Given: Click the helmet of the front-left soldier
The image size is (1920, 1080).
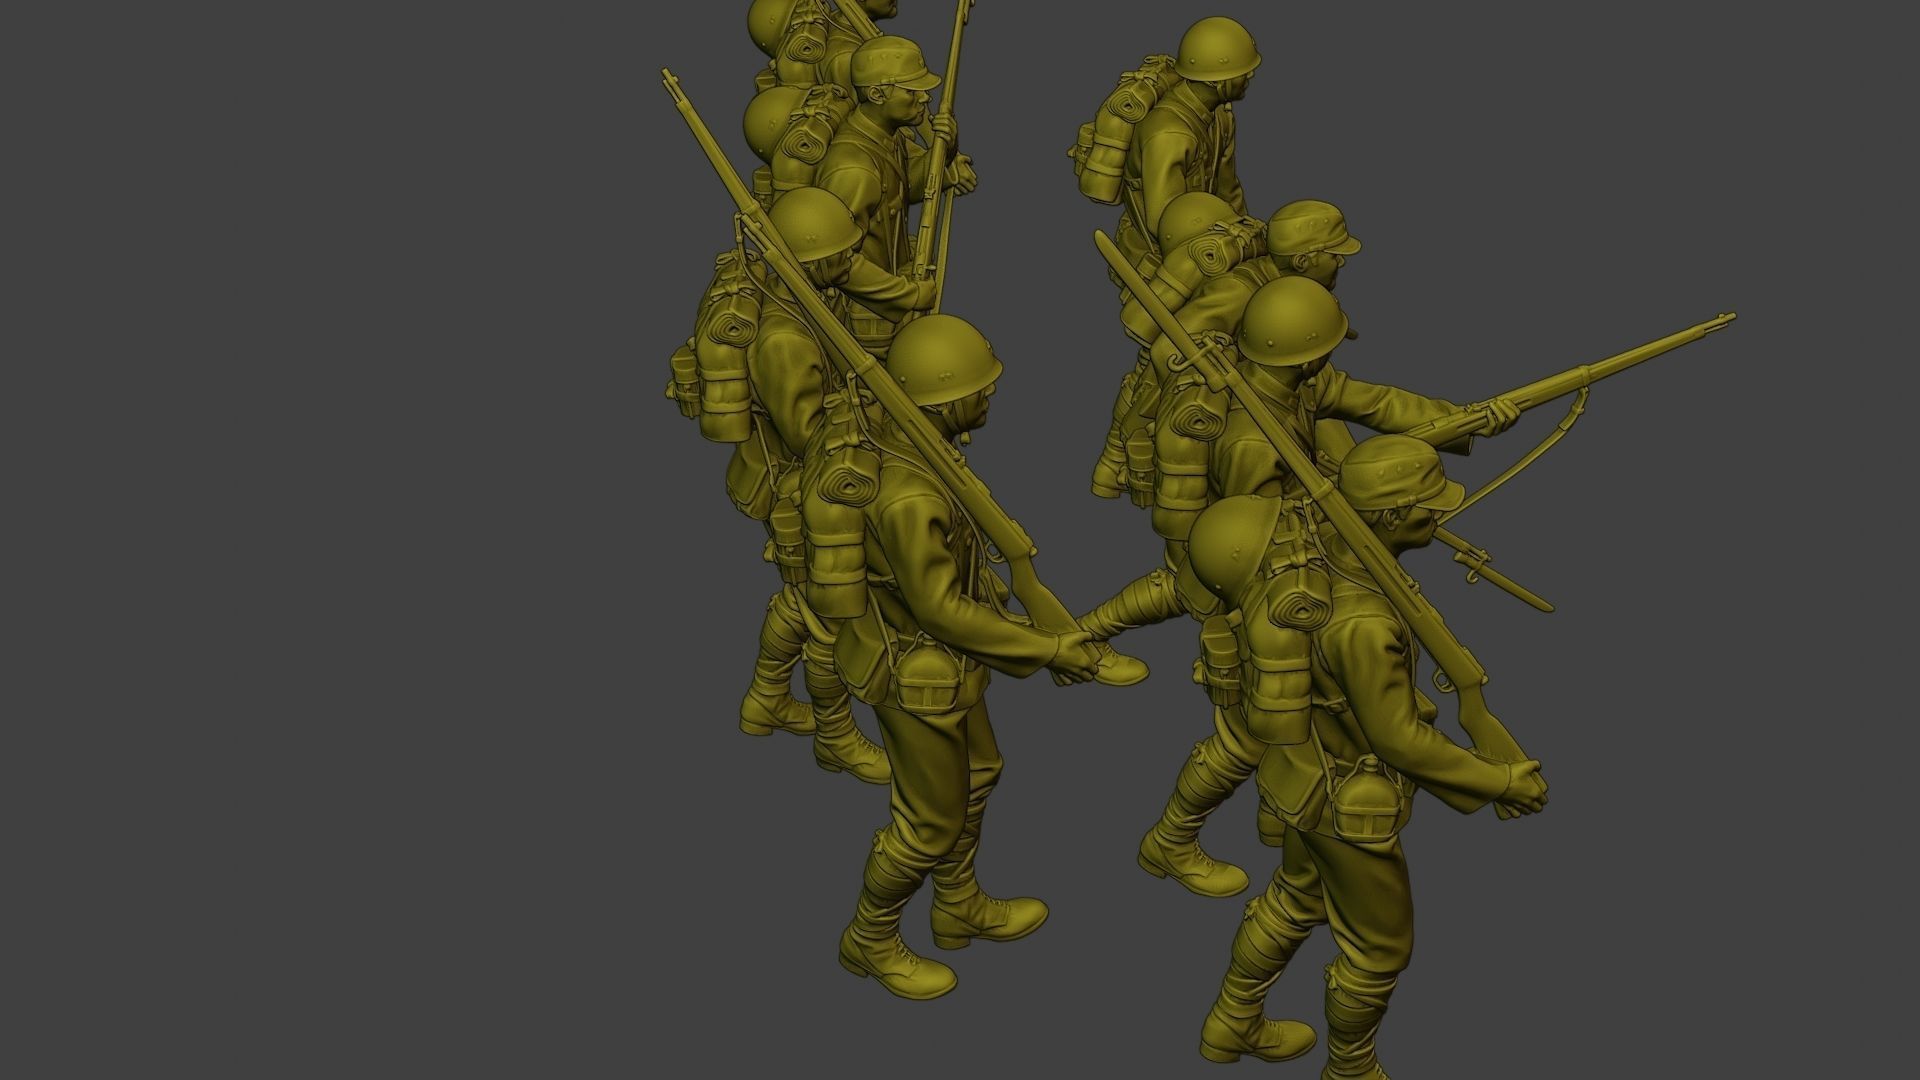Looking at the screenshot, I should [944, 360].
